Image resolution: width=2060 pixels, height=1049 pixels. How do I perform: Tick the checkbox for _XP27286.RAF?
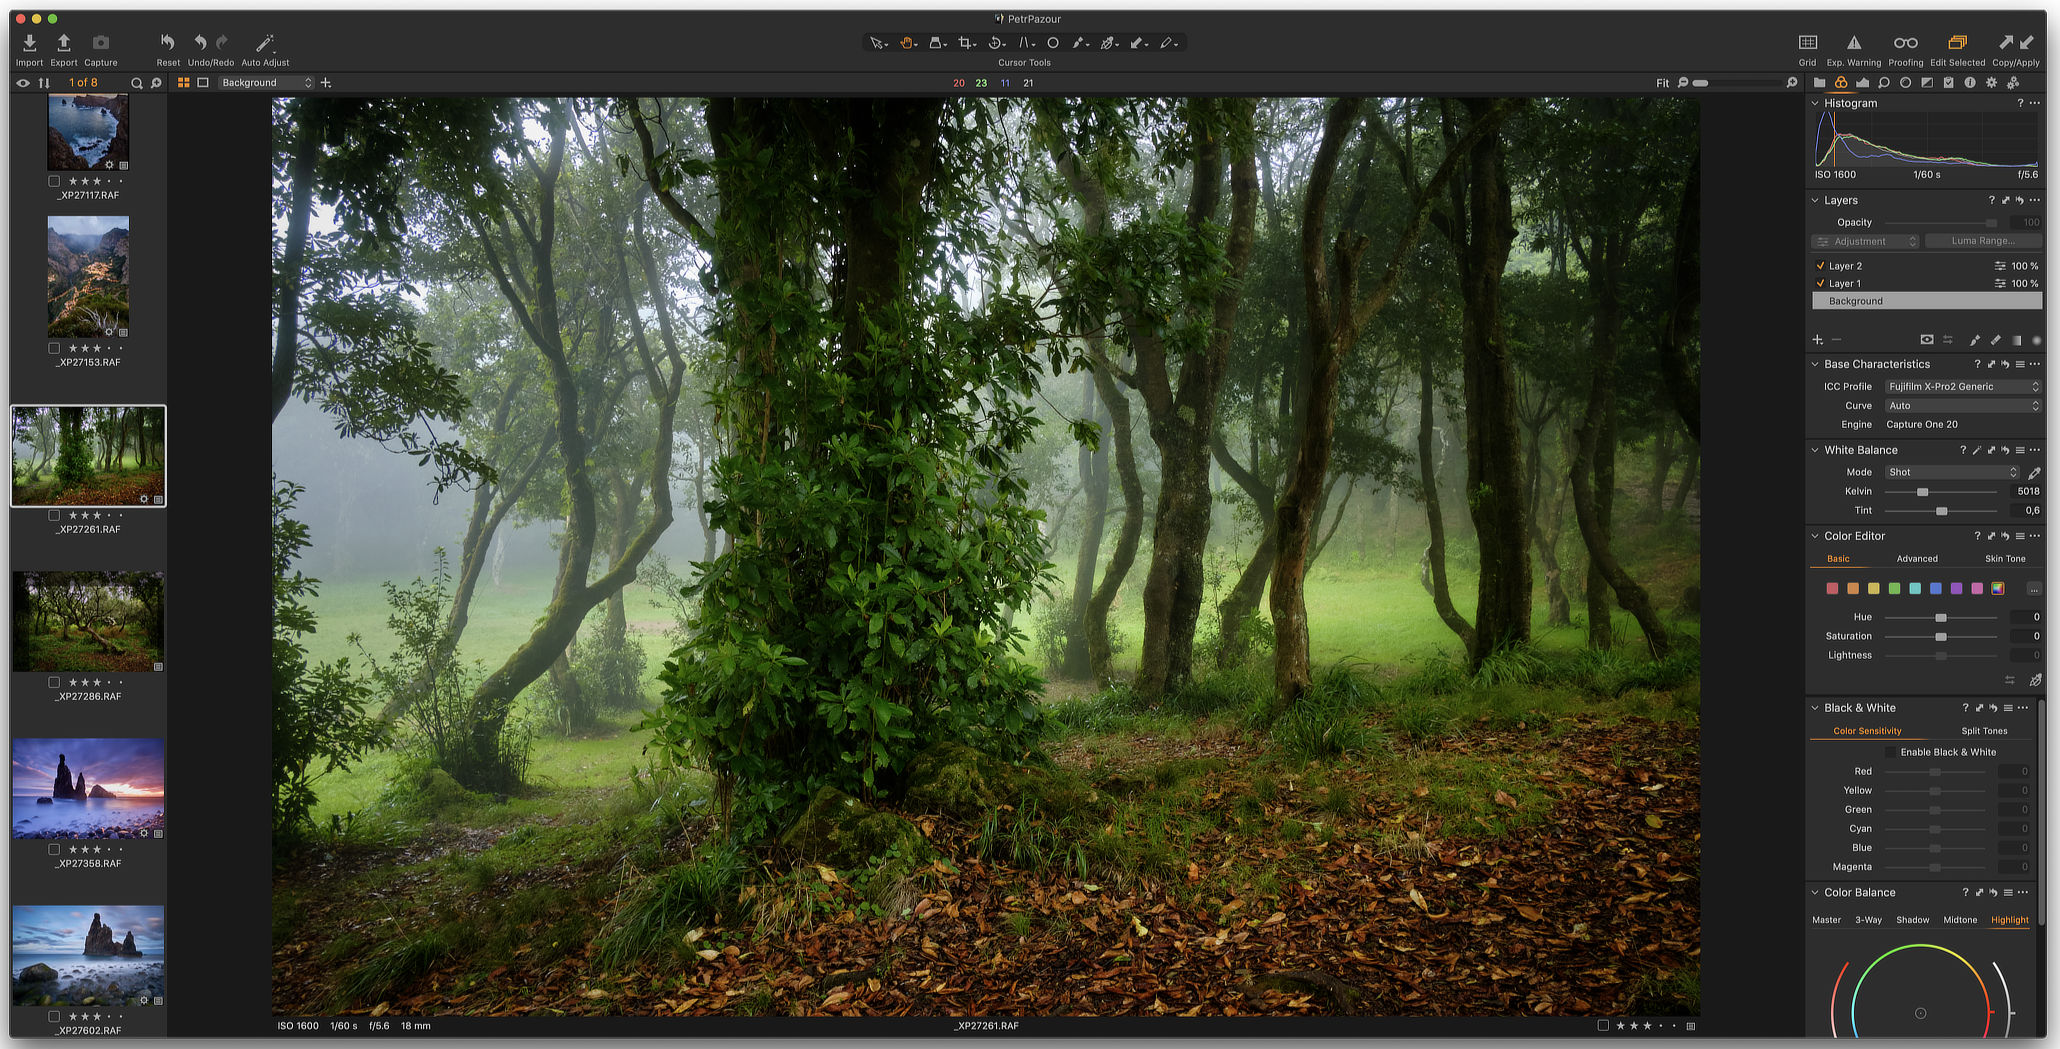tap(54, 683)
